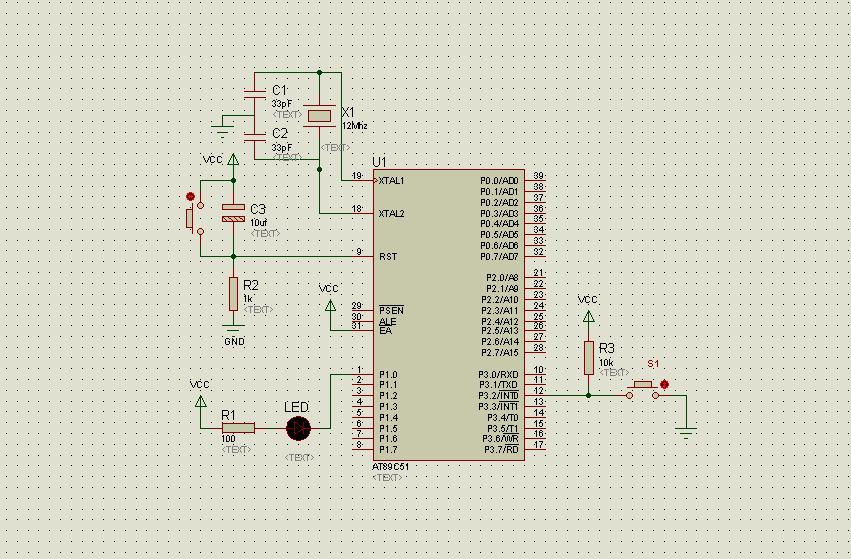Screen dimensions: 851x559
Task: Click the EA pin label
Action: (x=385, y=331)
